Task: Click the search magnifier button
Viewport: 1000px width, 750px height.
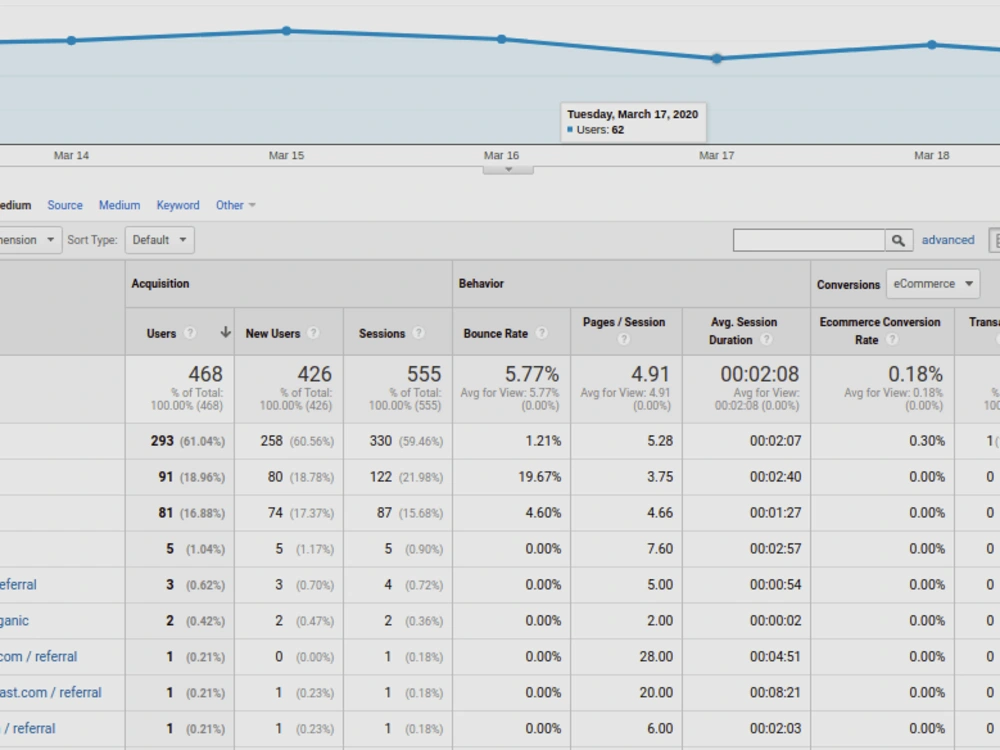Action: [x=899, y=240]
